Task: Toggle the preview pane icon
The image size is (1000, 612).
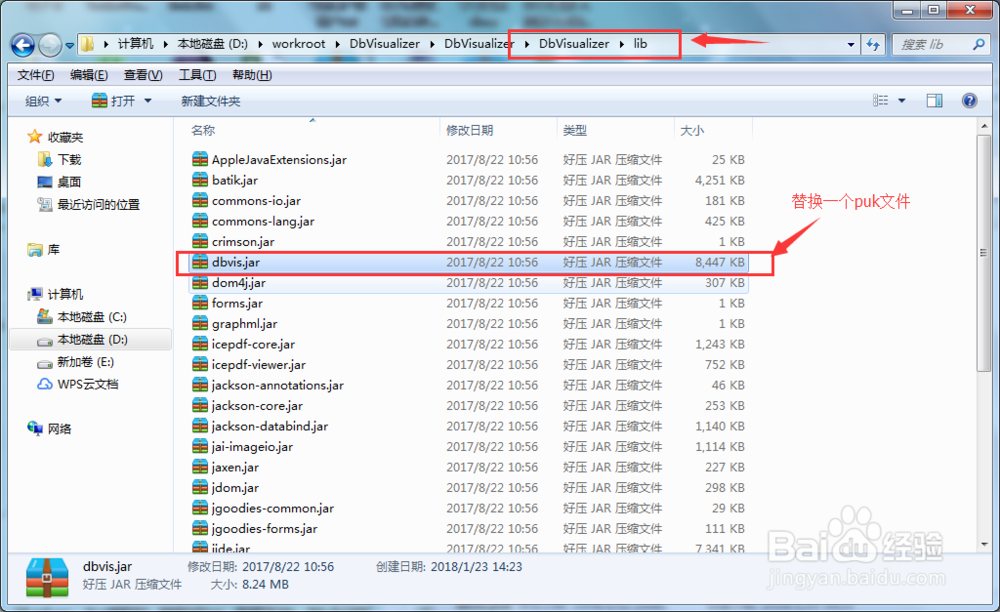Action: click(934, 101)
